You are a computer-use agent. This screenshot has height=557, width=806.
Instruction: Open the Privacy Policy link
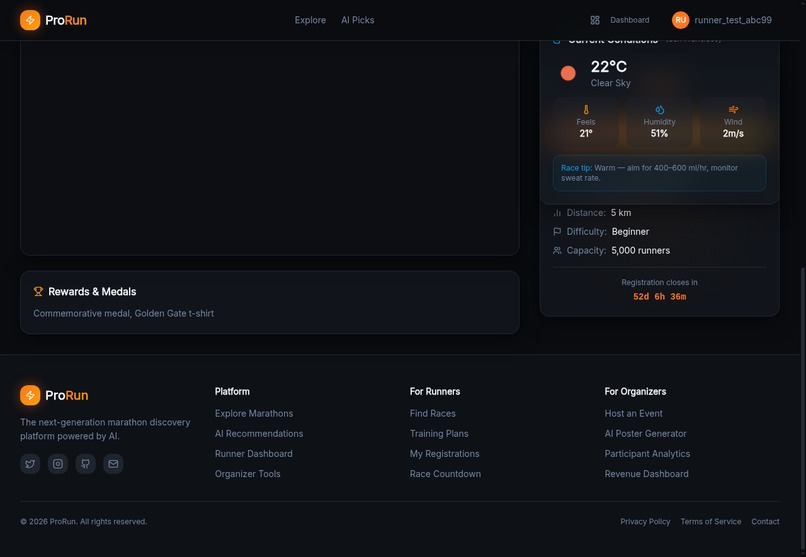tap(645, 522)
